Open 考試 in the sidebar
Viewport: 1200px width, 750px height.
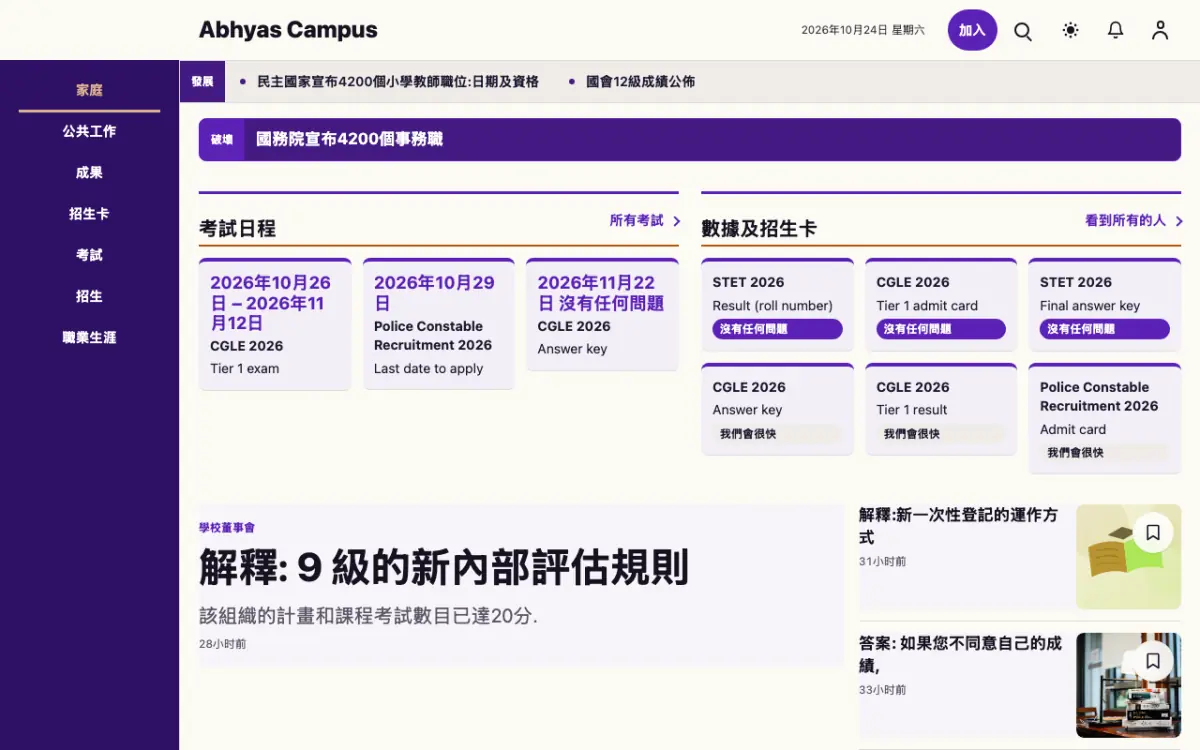pyautogui.click(x=89, y=255)
